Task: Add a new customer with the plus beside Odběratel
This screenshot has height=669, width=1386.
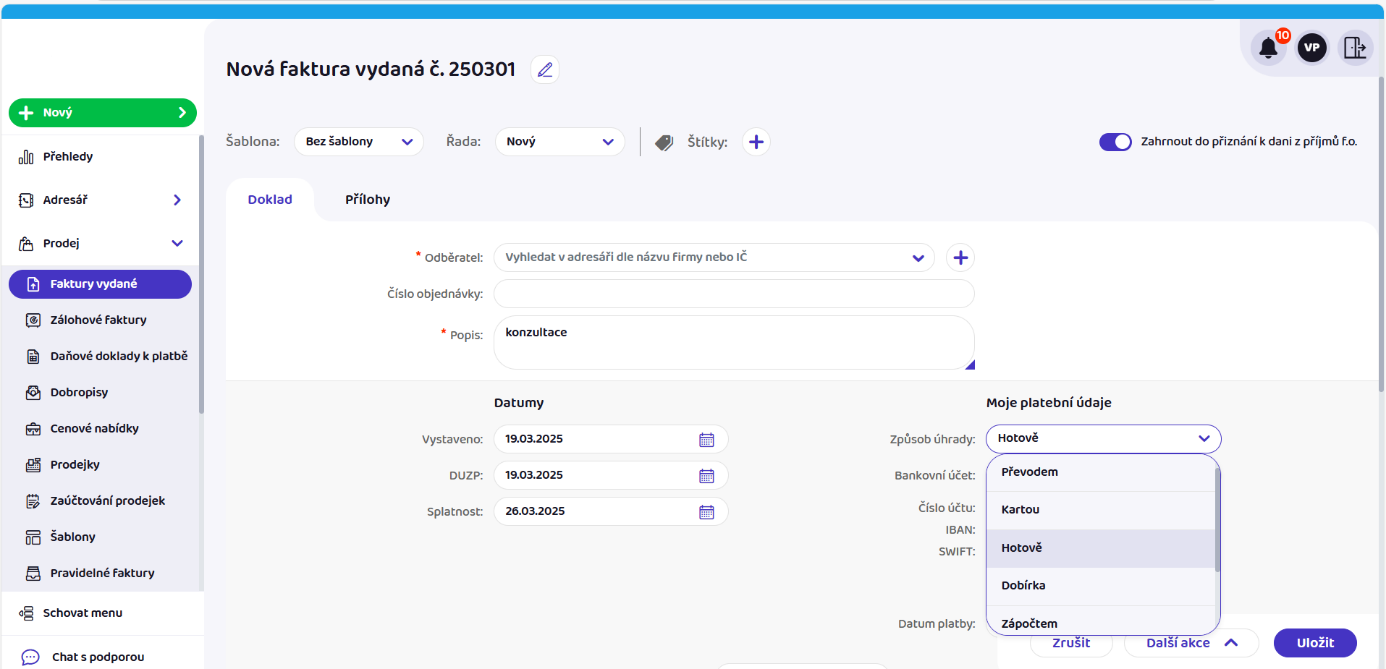Action: pyautogui.click(x=961, y=258)
